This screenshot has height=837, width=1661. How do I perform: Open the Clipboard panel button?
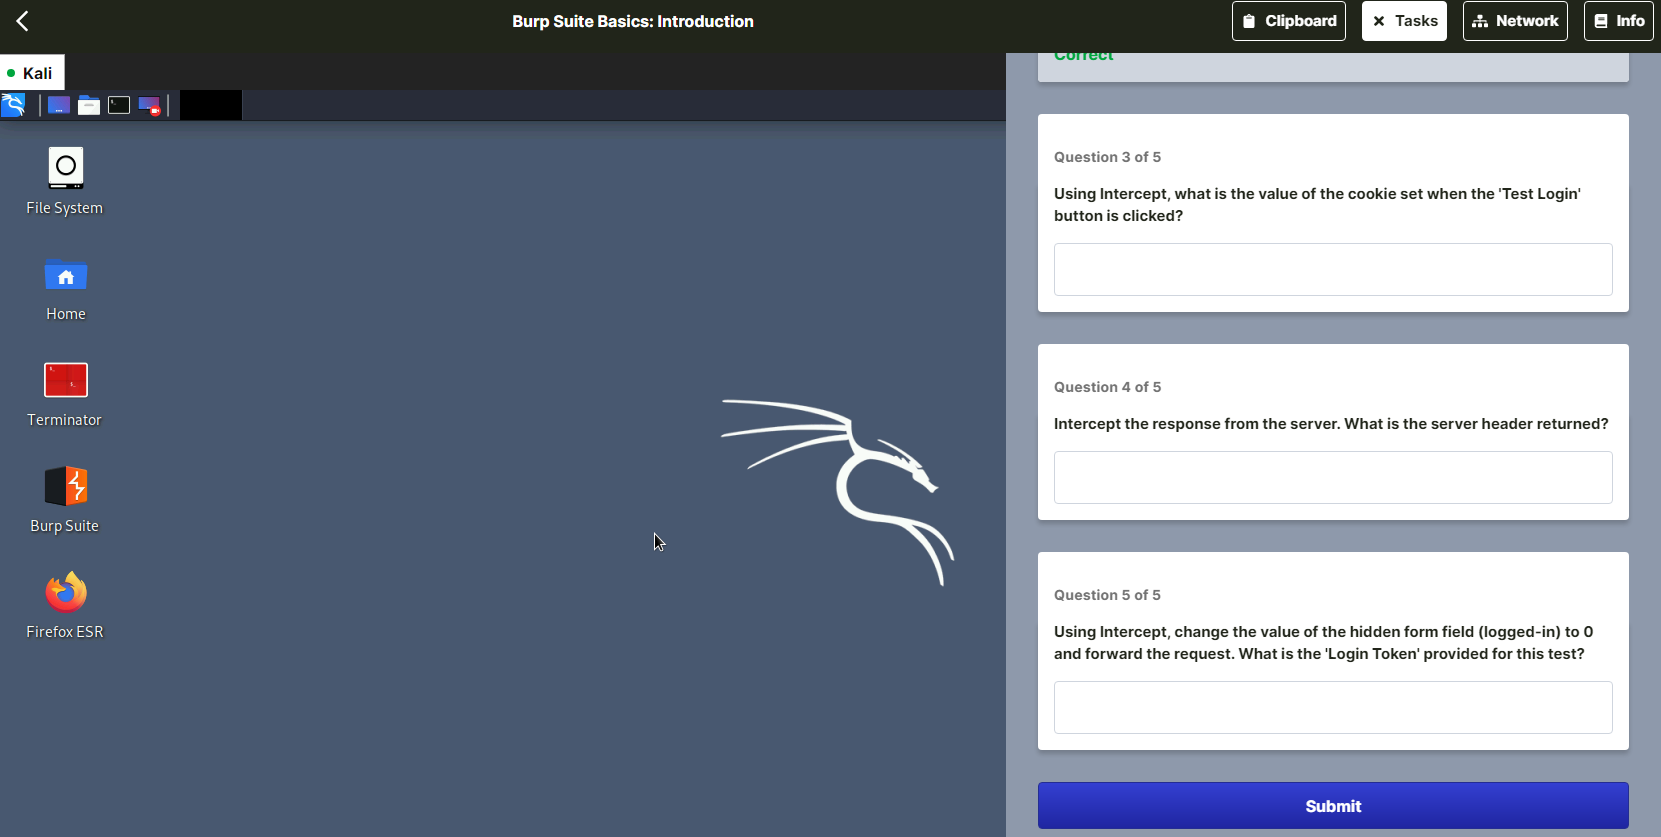(1289, 21)
